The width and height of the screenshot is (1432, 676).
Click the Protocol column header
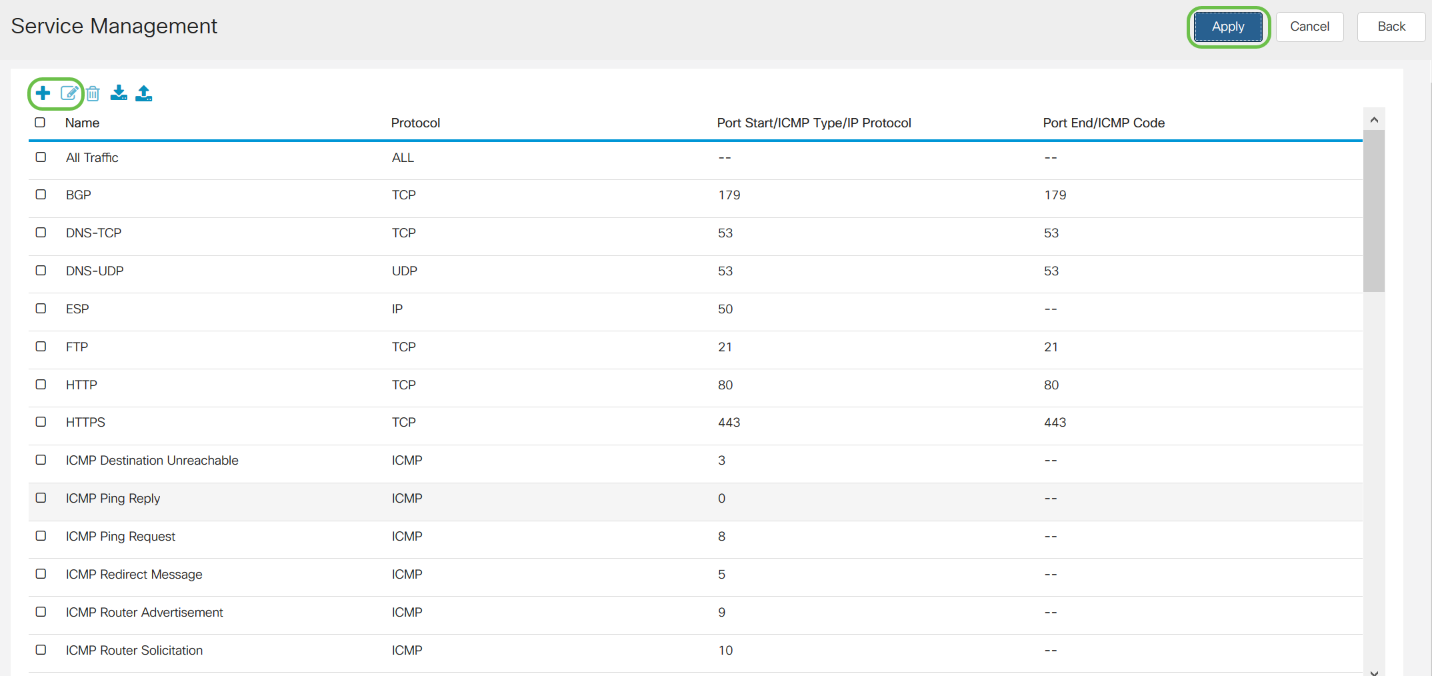pyautogui.click(x=415, y=123)
